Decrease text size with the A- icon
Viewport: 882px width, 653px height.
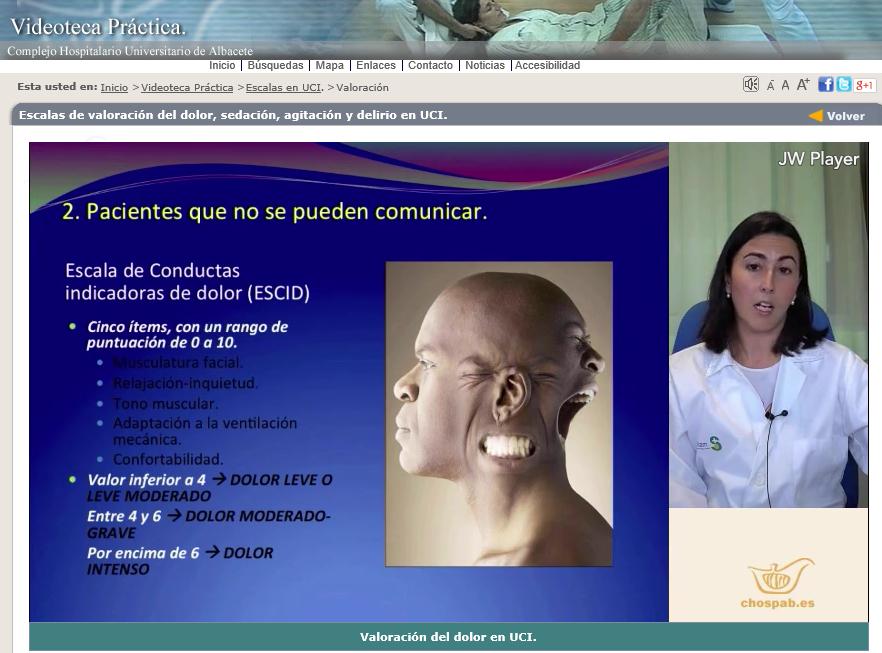770,86
